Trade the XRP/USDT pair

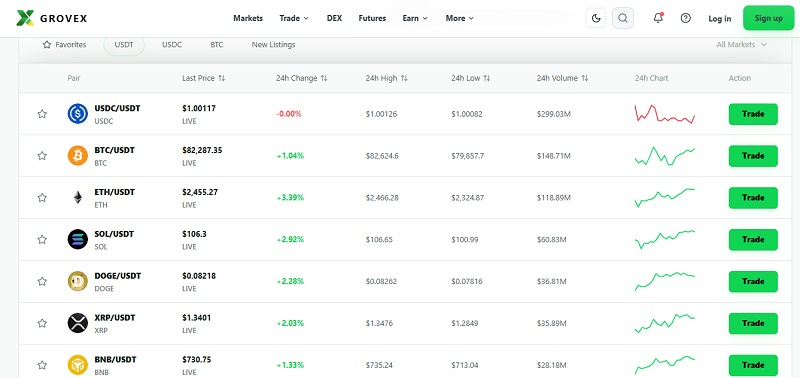coord(753,323)
